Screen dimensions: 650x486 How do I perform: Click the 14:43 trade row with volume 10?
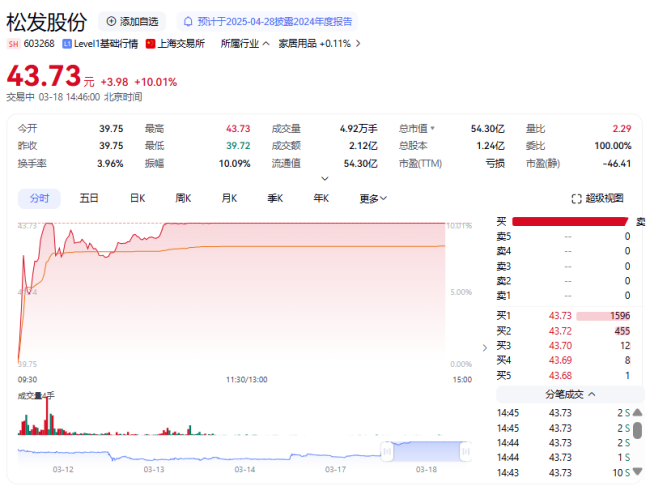tap(563, 472)
